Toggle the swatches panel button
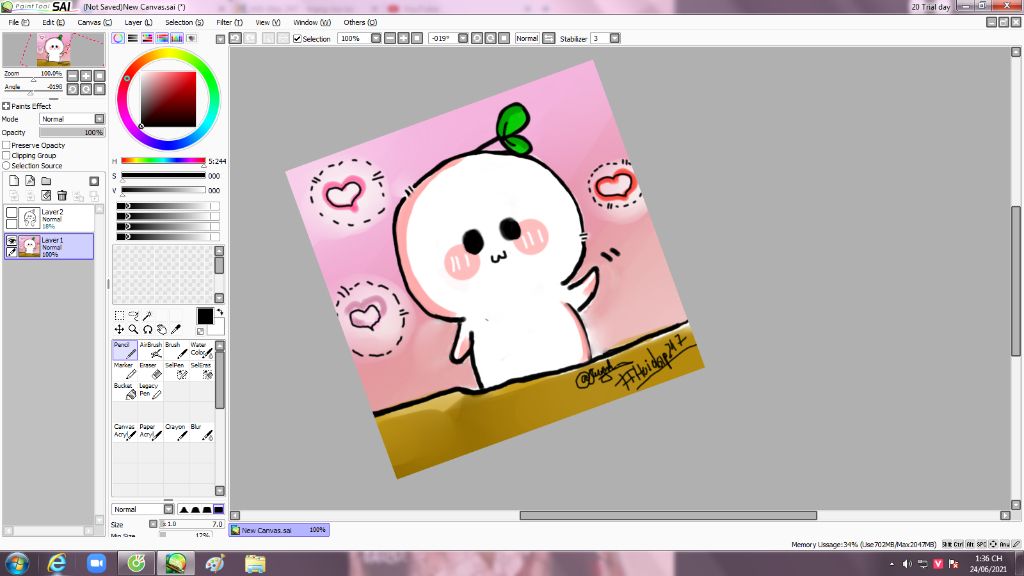 click(x=177, y=39)
